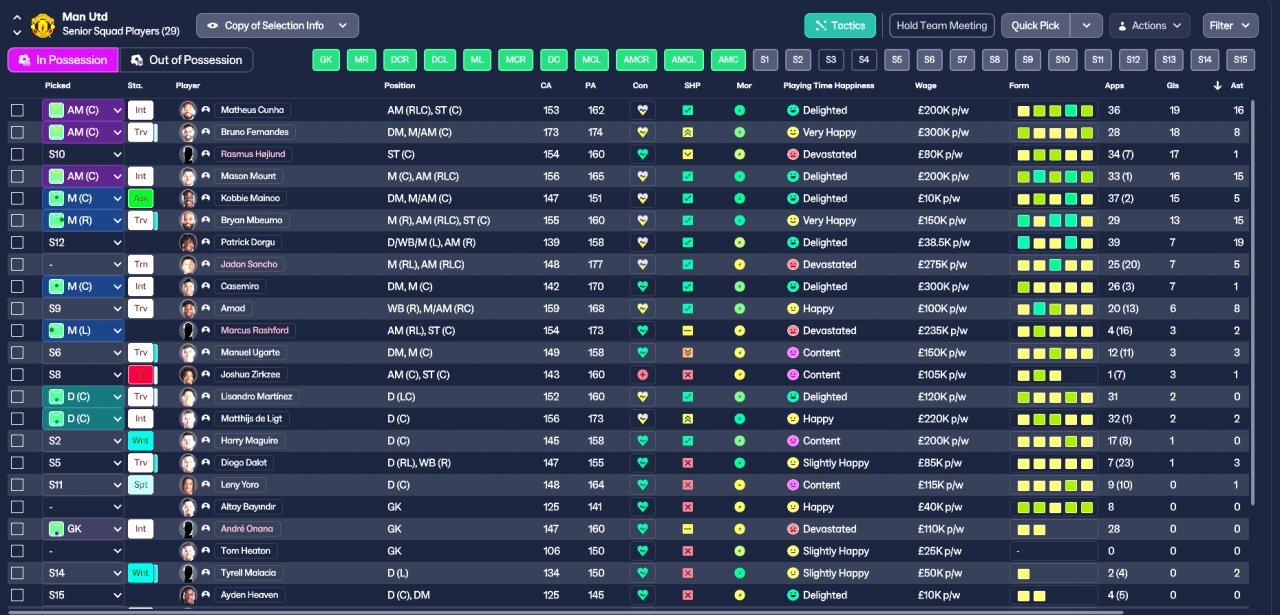Check the box next to Marcus Rashford
Image resolution: width=1280 pixels, height=615 pixels.
click(17, 330)
